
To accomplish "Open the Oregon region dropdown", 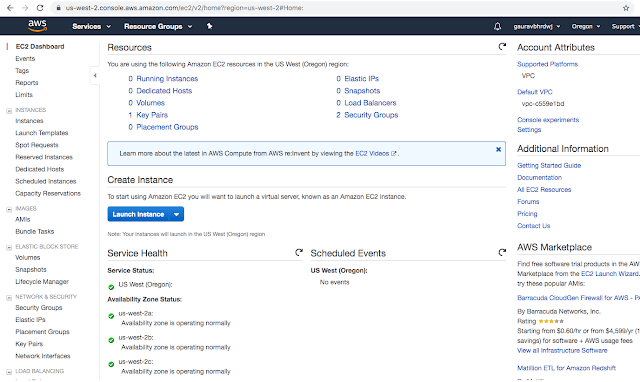I will coord(586,27).
